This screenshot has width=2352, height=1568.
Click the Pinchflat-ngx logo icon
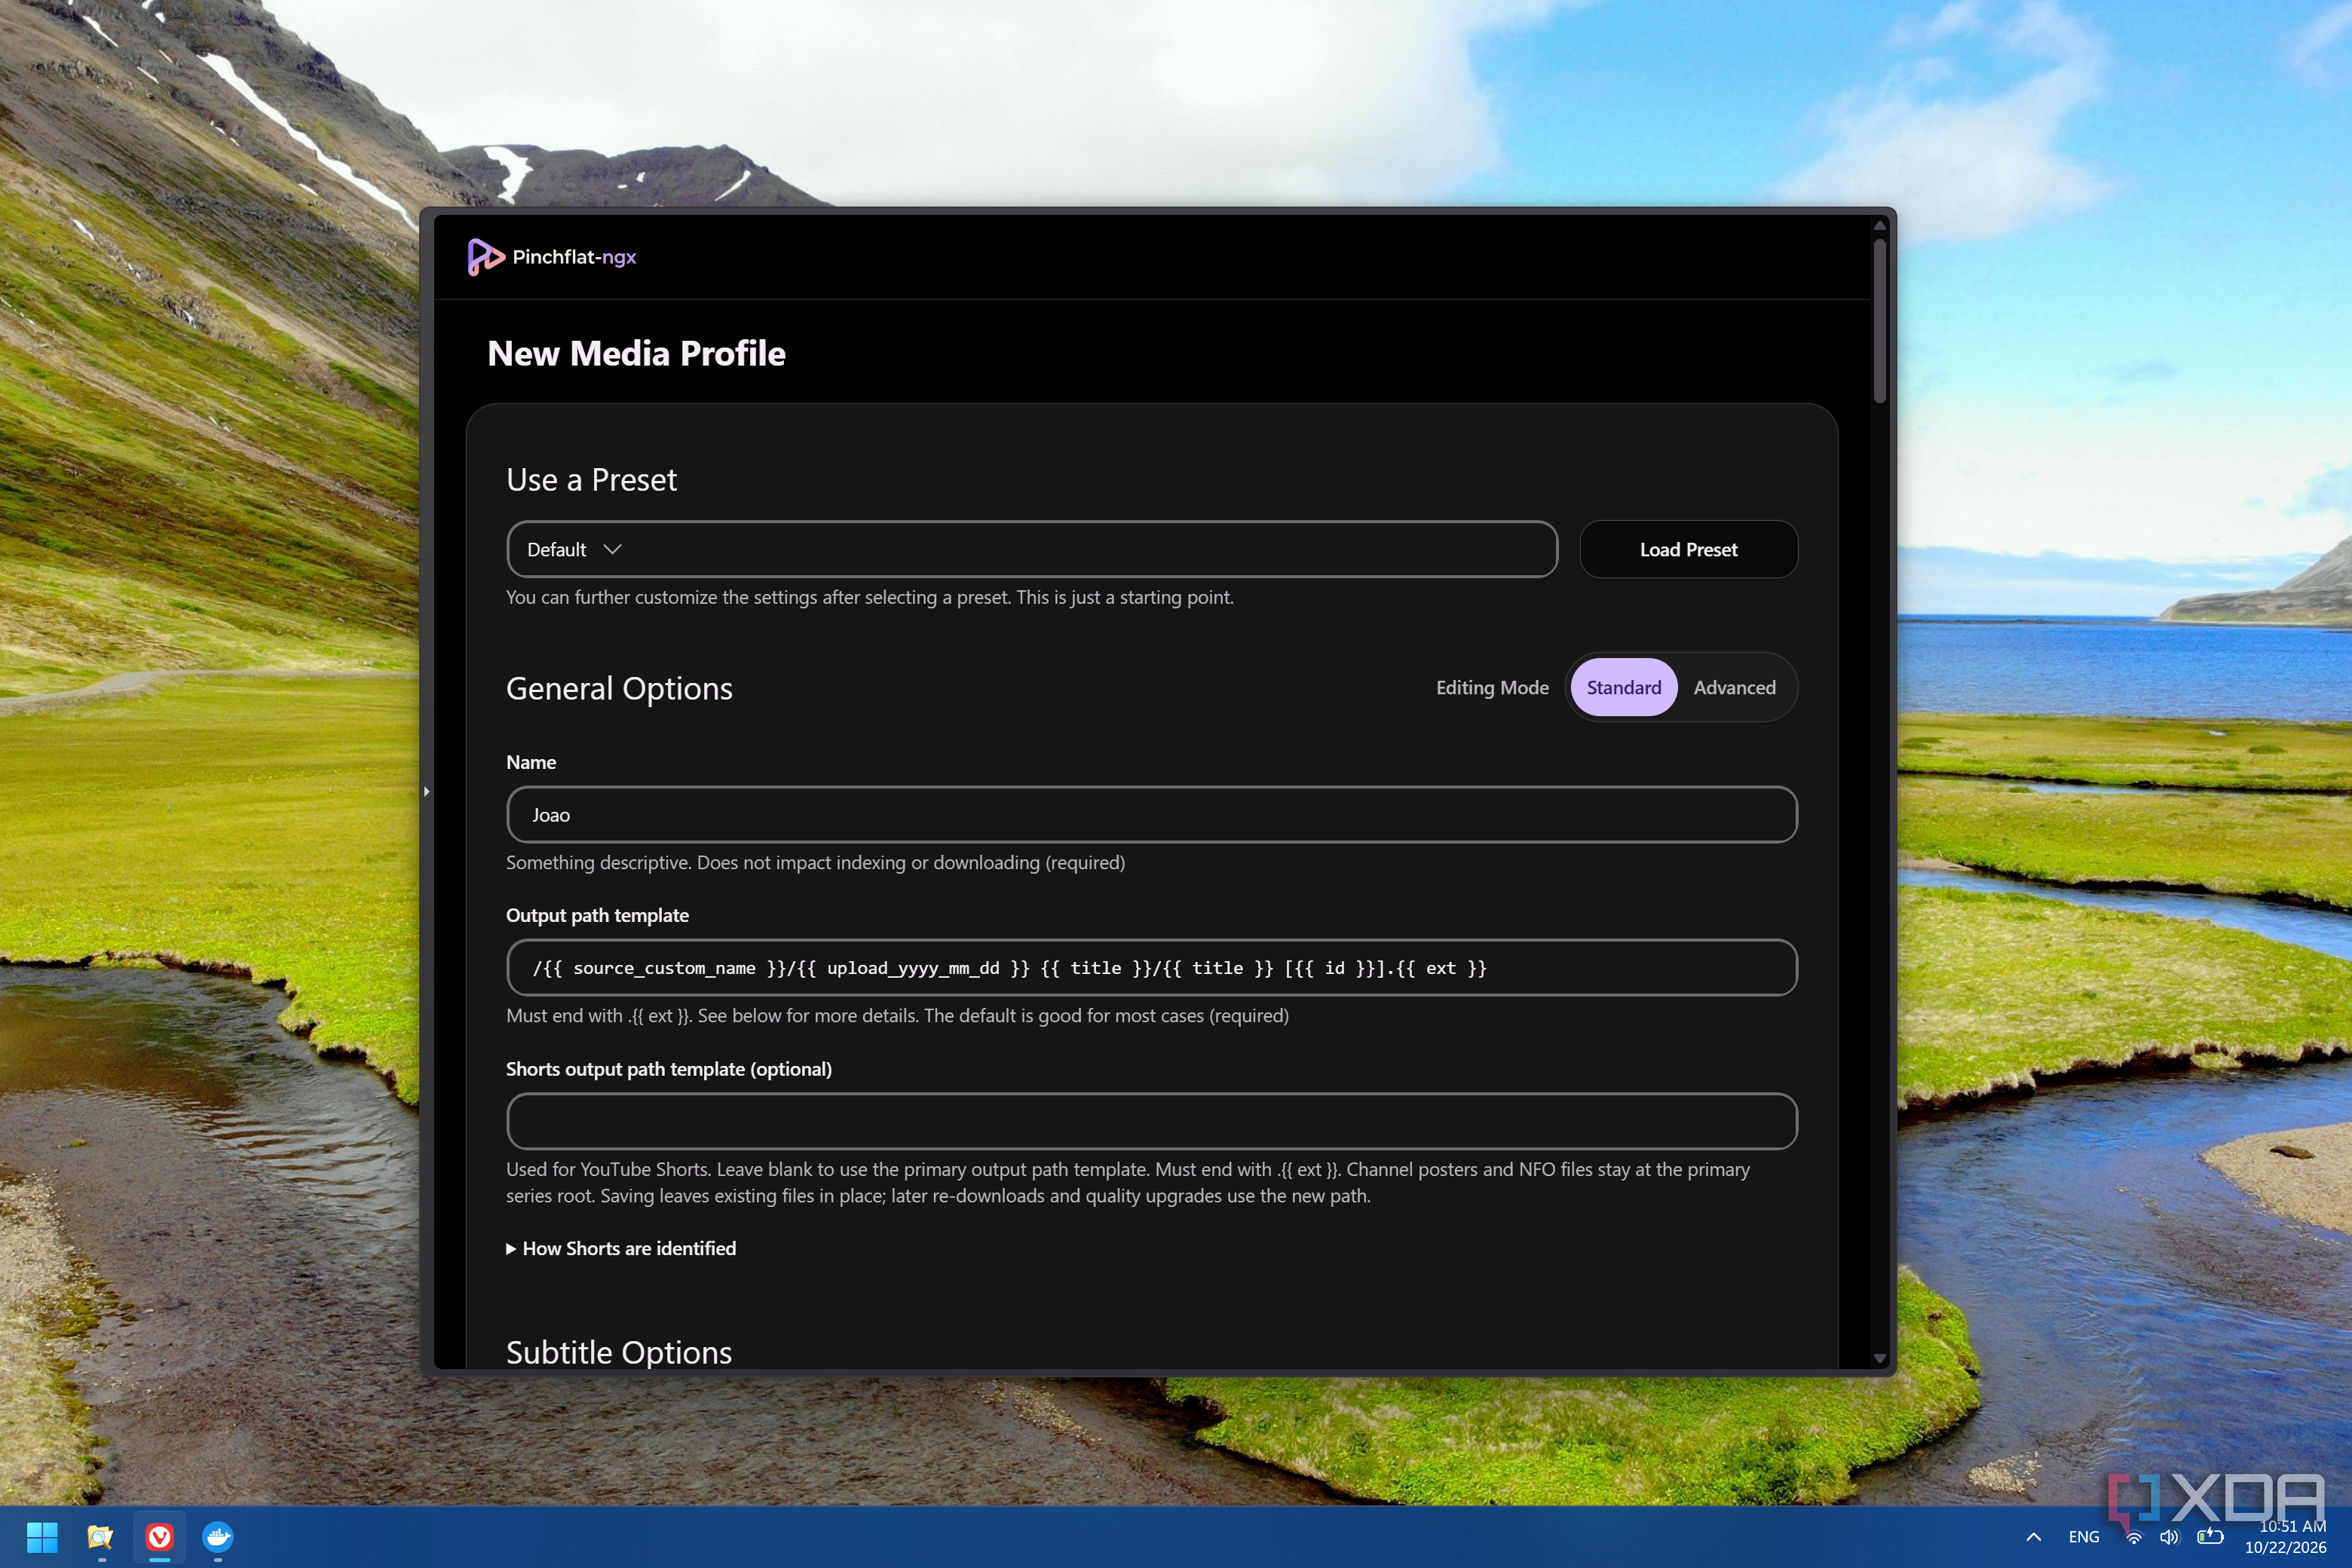tap(485, 257)
